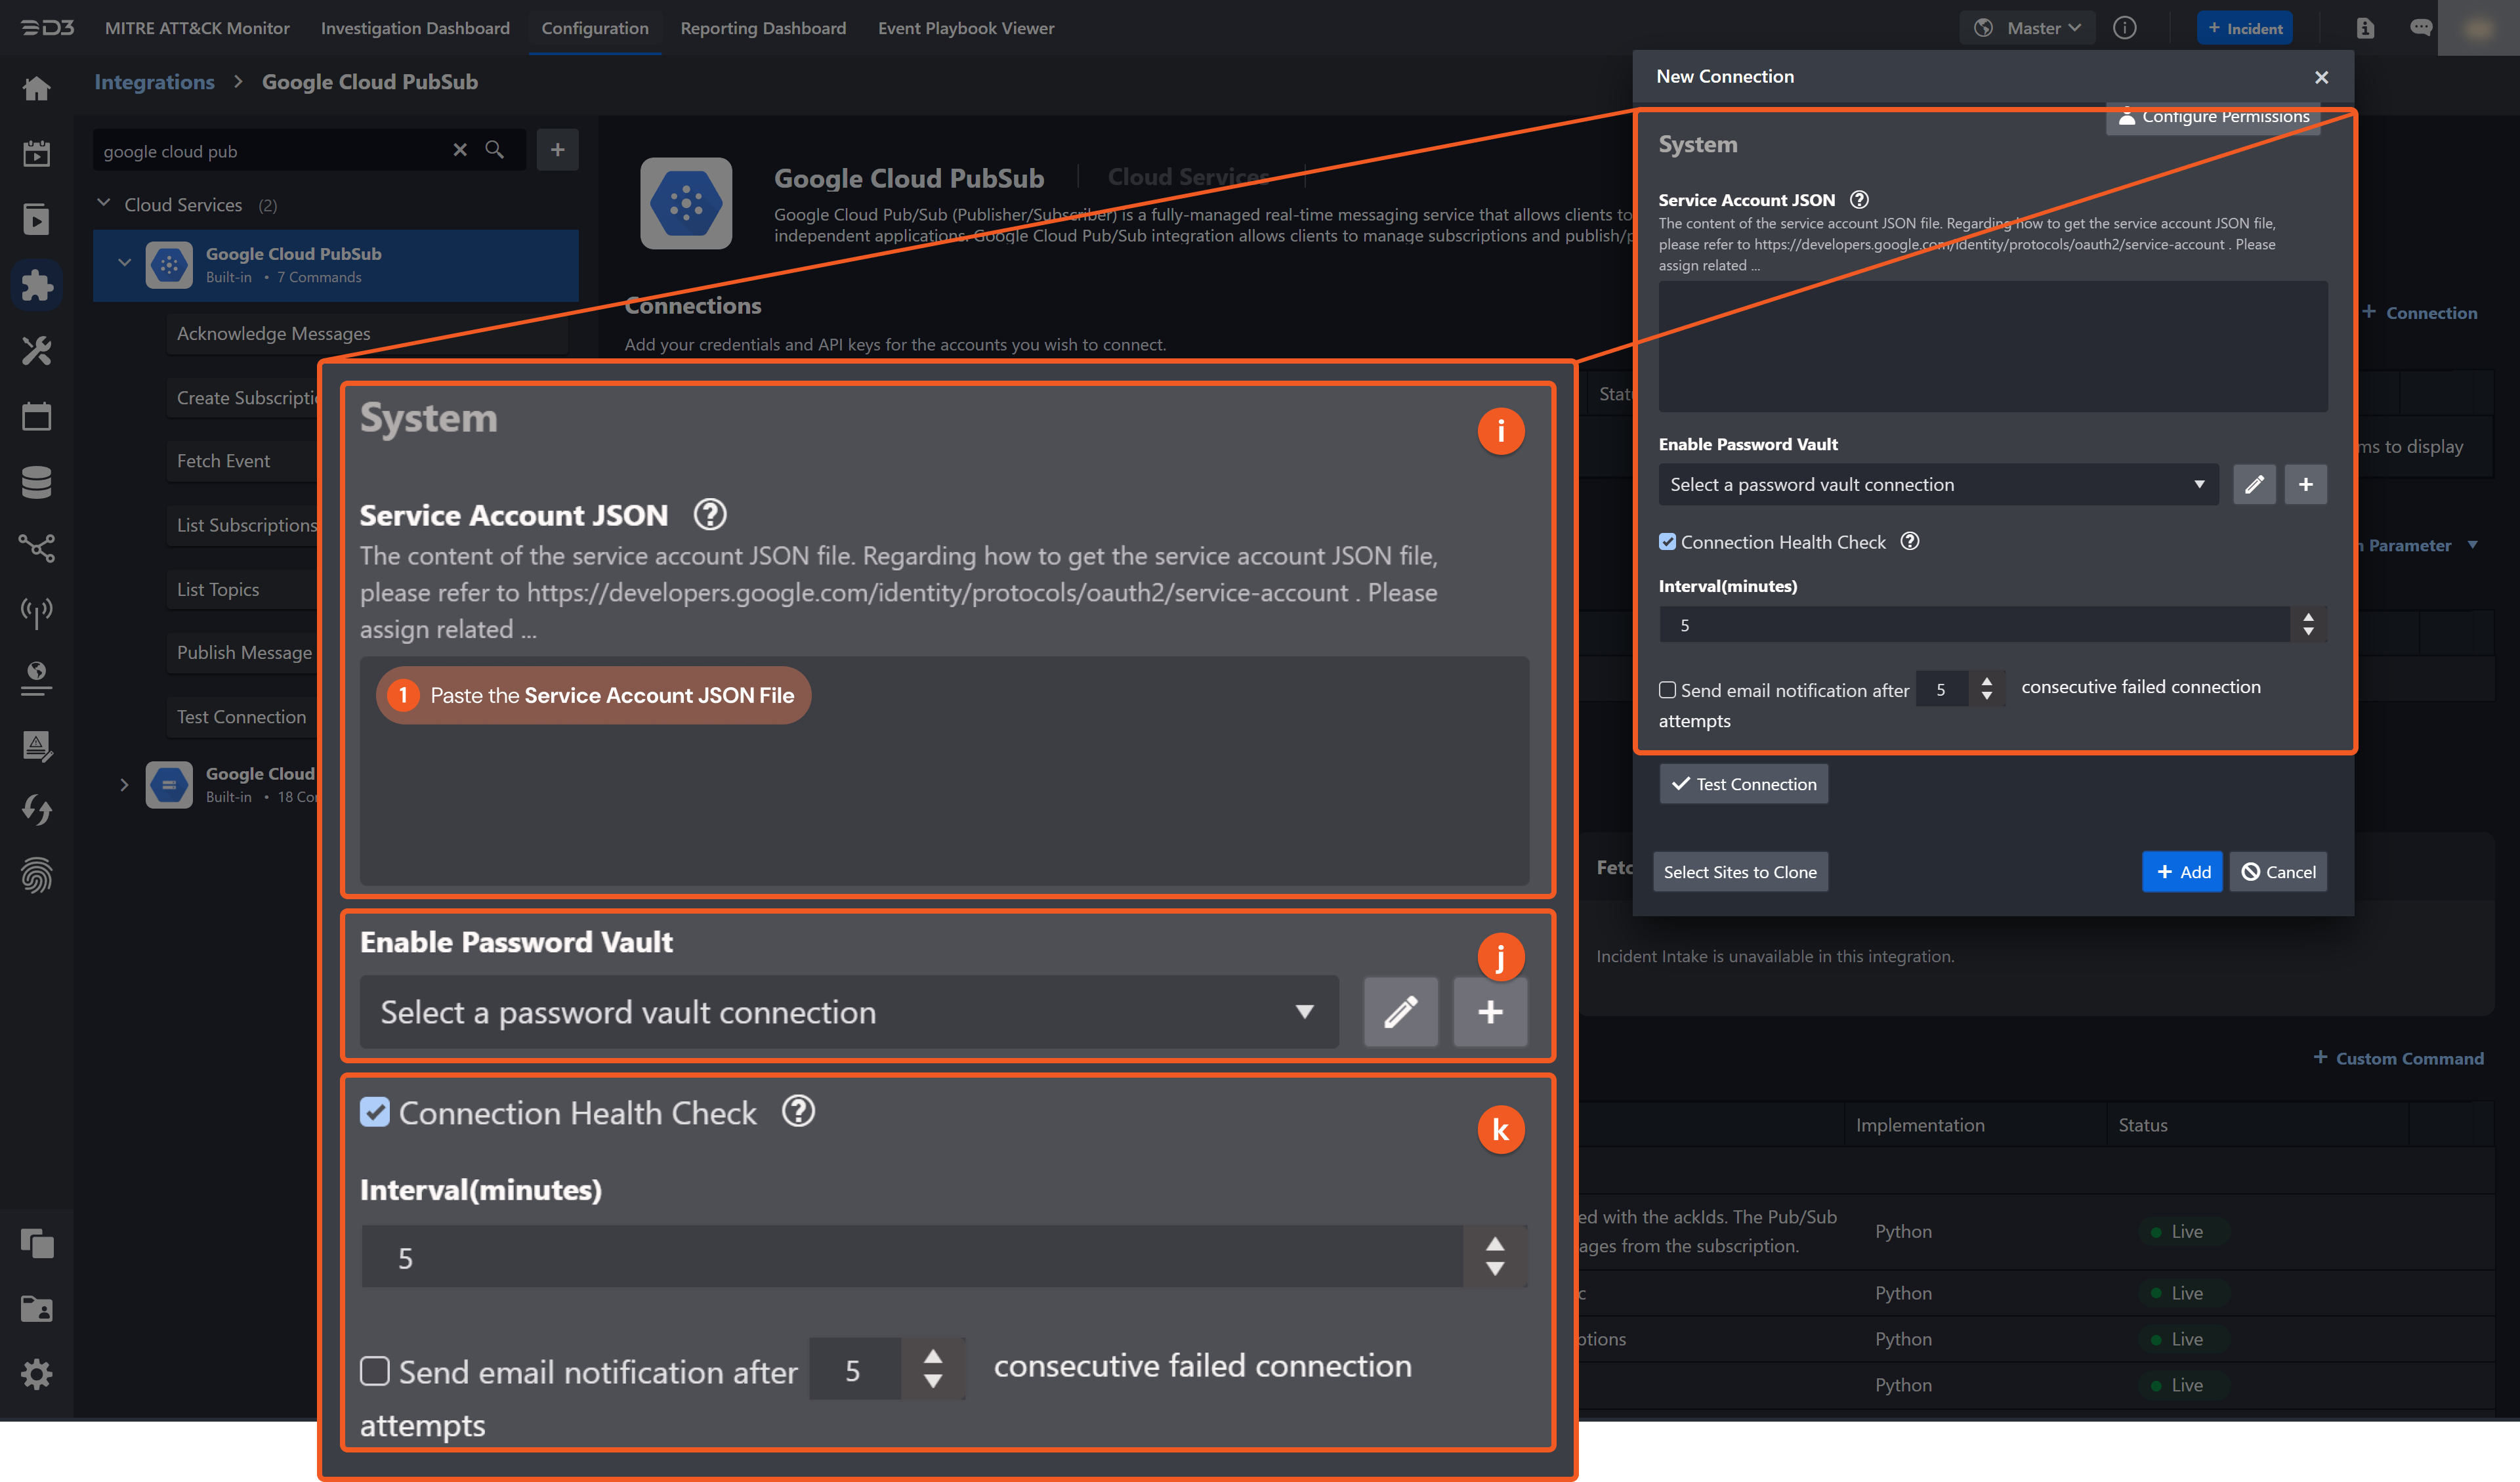Check Connection Health Check in New Connection panel
Image resolution: width=2520 pixels, height=1482 pixels.
pyautogui.click(x=1667, y=541)
